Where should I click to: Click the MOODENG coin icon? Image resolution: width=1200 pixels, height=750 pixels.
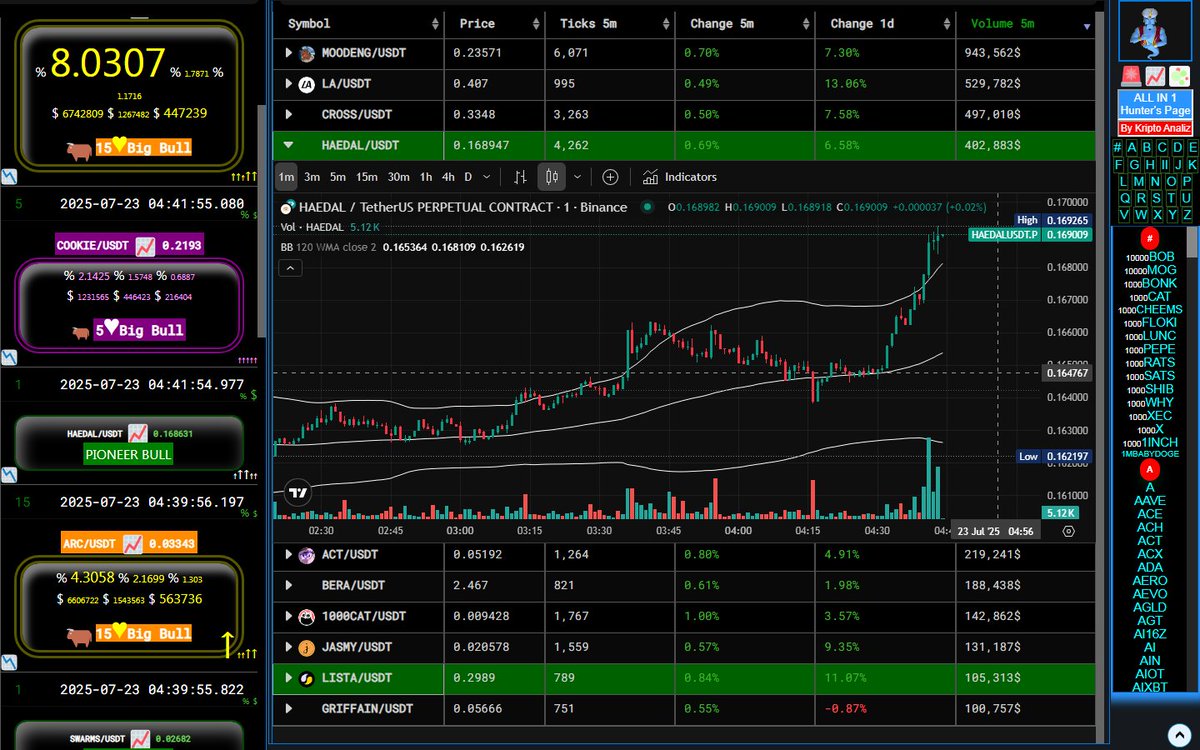coord(307,52)
